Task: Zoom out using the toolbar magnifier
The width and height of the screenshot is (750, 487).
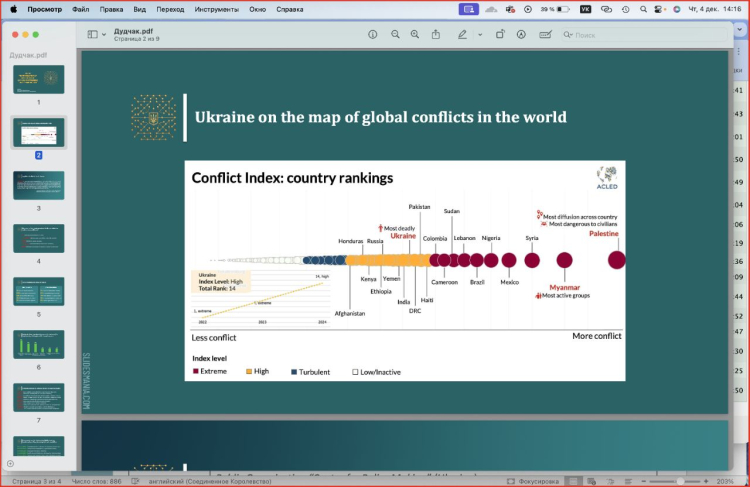Action: (x=395, y=34)
